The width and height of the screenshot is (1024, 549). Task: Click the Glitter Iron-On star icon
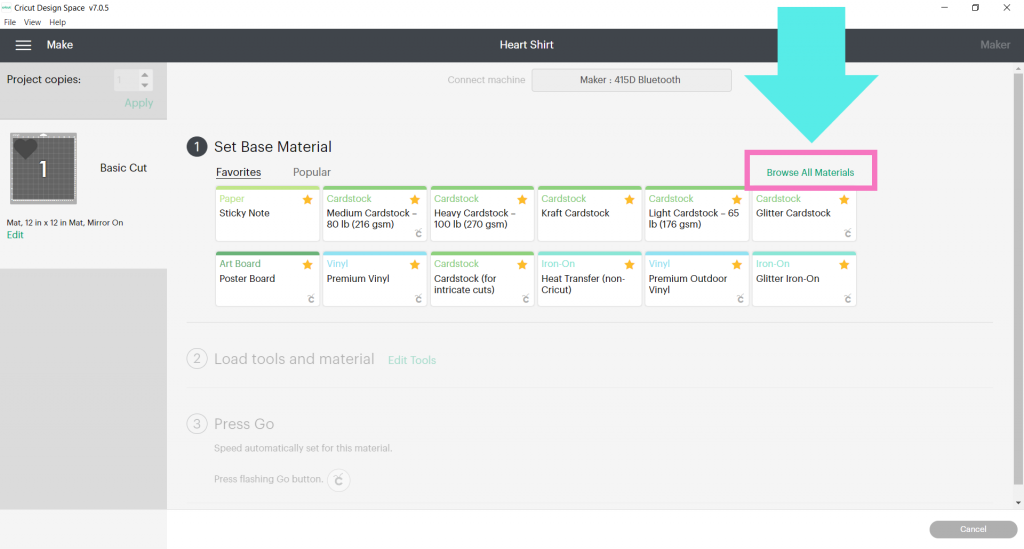(x=844, y=264)
